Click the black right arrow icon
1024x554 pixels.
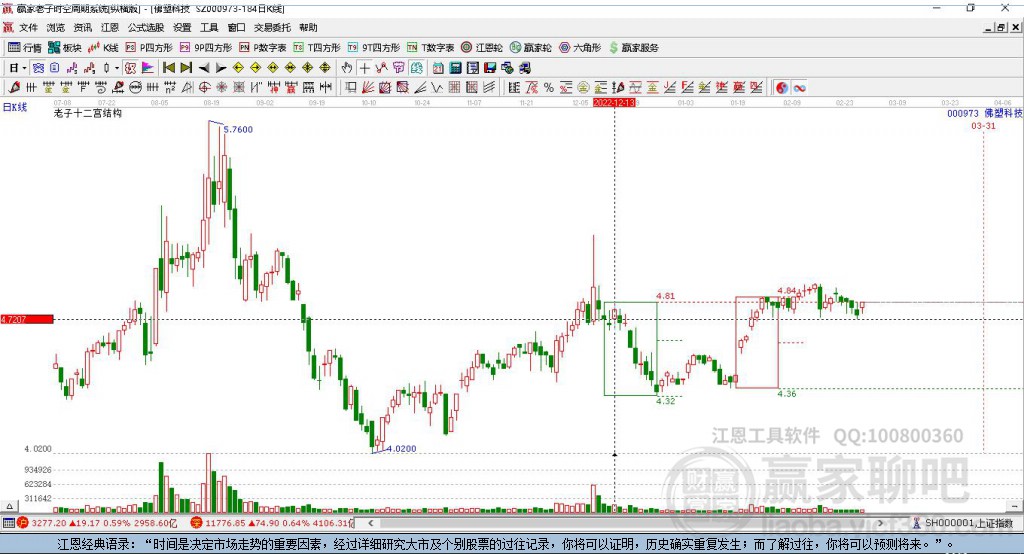point(221,68)
